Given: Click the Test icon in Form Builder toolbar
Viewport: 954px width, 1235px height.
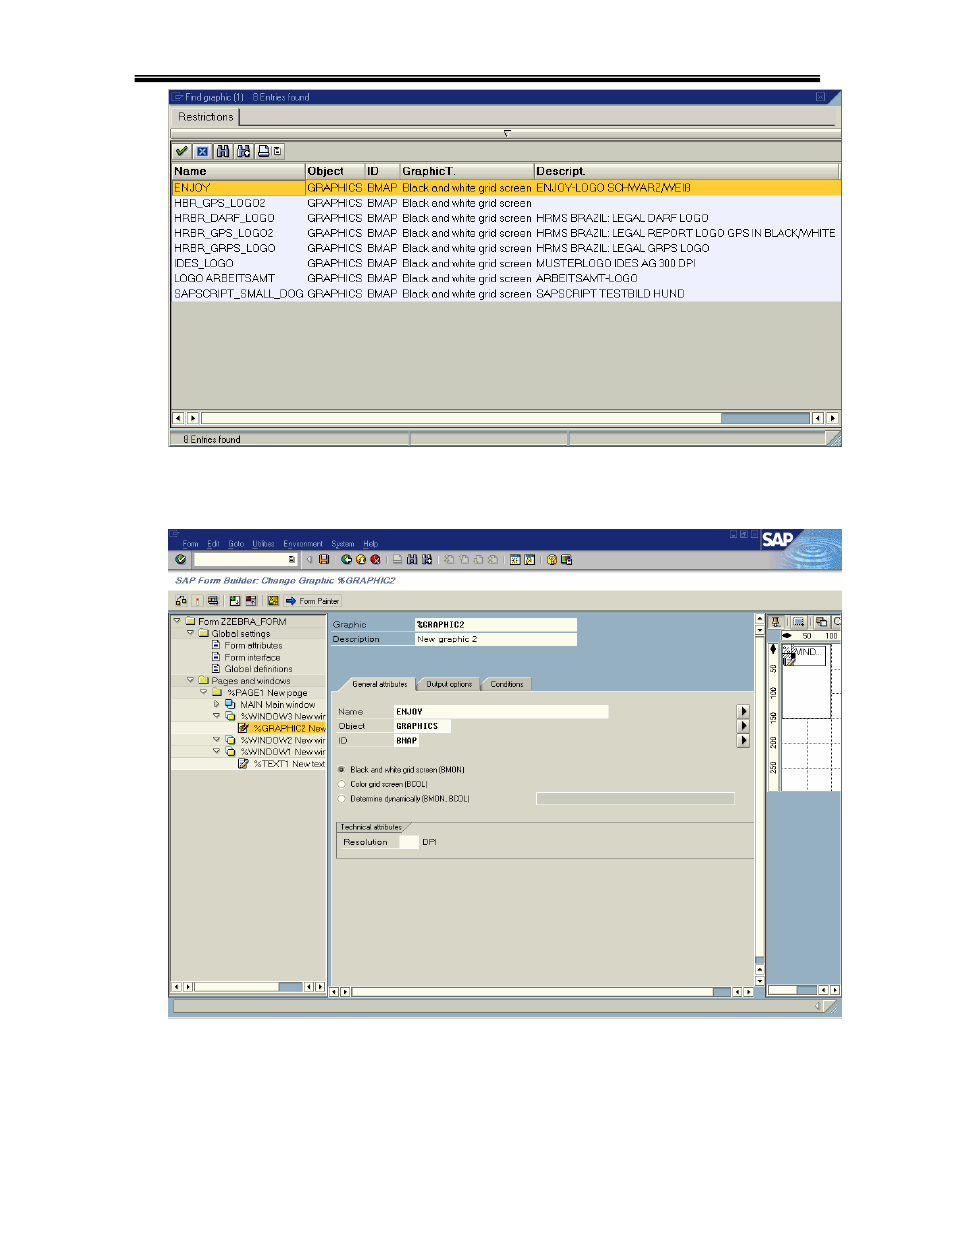Looking at the screenshot, I should [x=213, y=601].
